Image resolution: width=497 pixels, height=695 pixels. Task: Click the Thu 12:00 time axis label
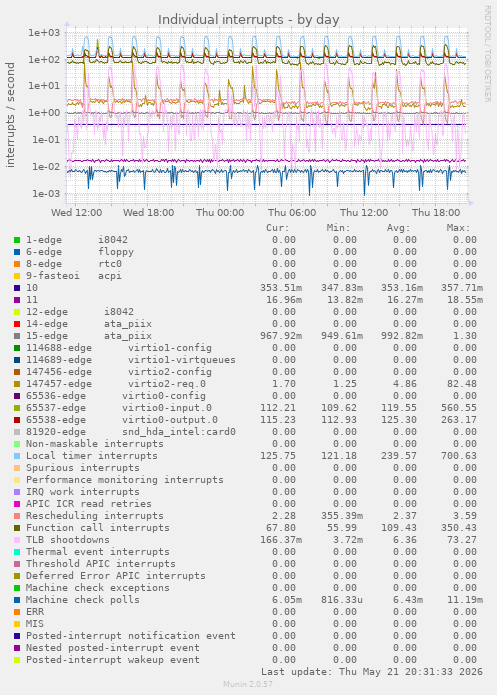(x=364, y=213)
